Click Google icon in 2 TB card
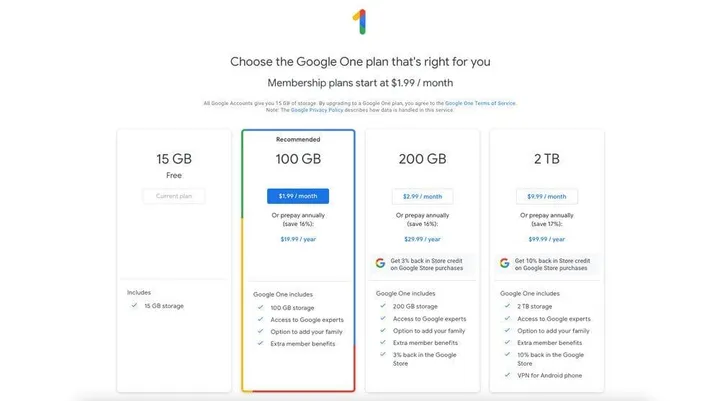The width and height of the screenshot is (720, 401). (x=505, y=263)
